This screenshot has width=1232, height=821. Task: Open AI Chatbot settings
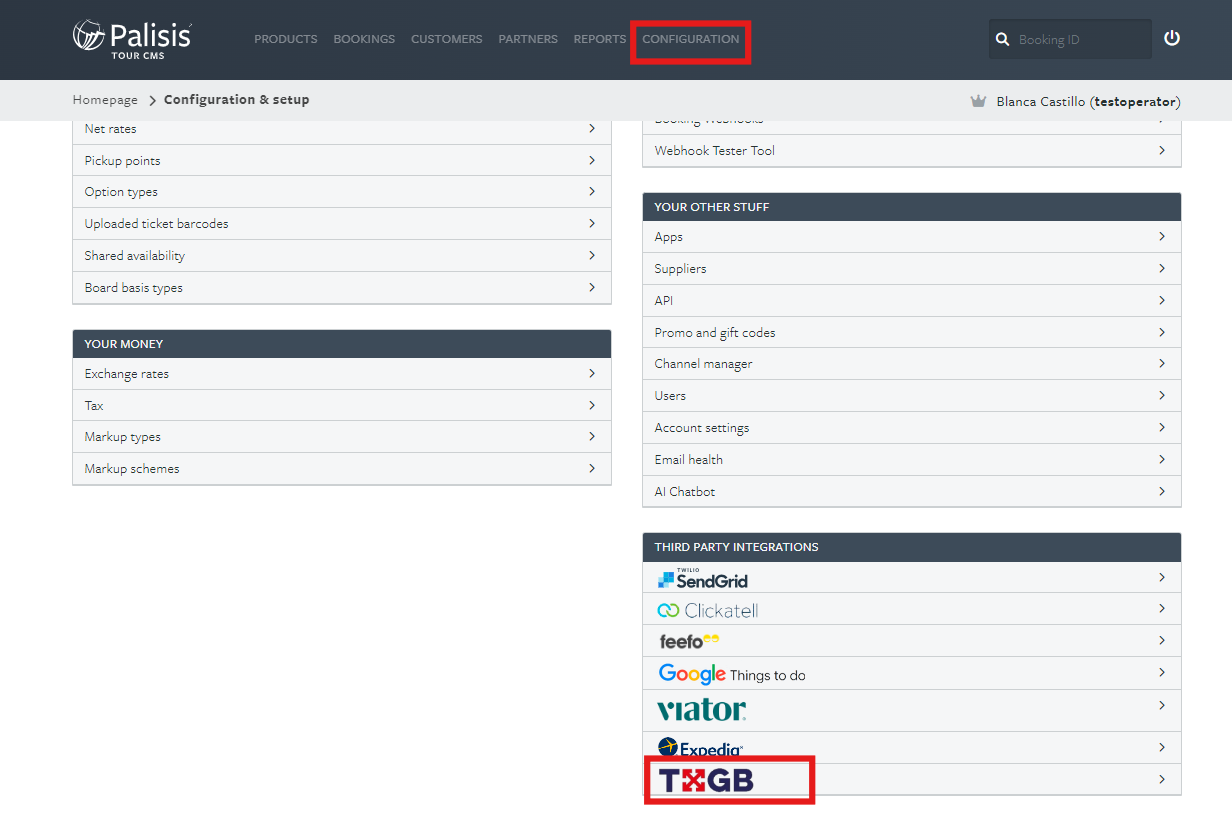911,492
